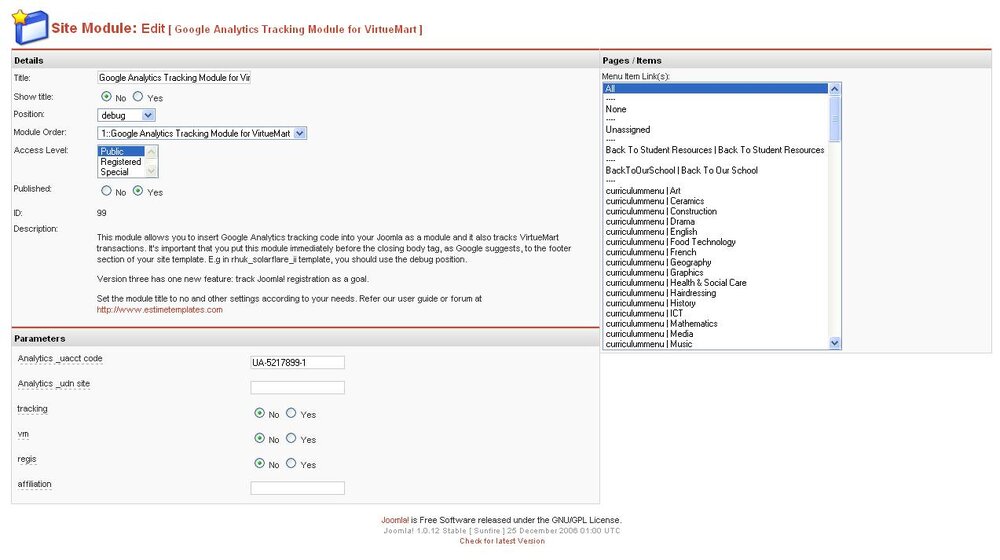Viewport: 1000px width, 560px height.
Task: Click the Analytics _uacct code field
Action: (x=297, y=362)
